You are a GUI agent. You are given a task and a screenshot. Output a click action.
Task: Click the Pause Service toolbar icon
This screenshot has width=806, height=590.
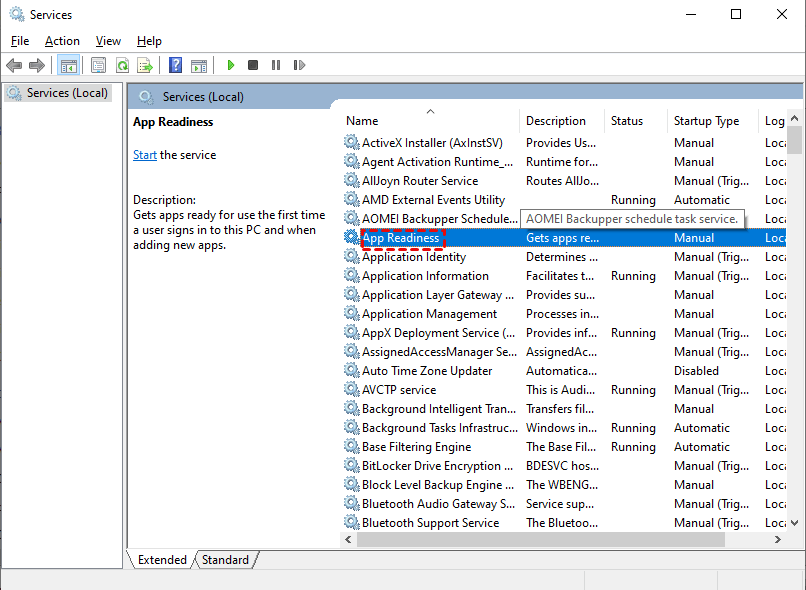click(x=276, y=65)
